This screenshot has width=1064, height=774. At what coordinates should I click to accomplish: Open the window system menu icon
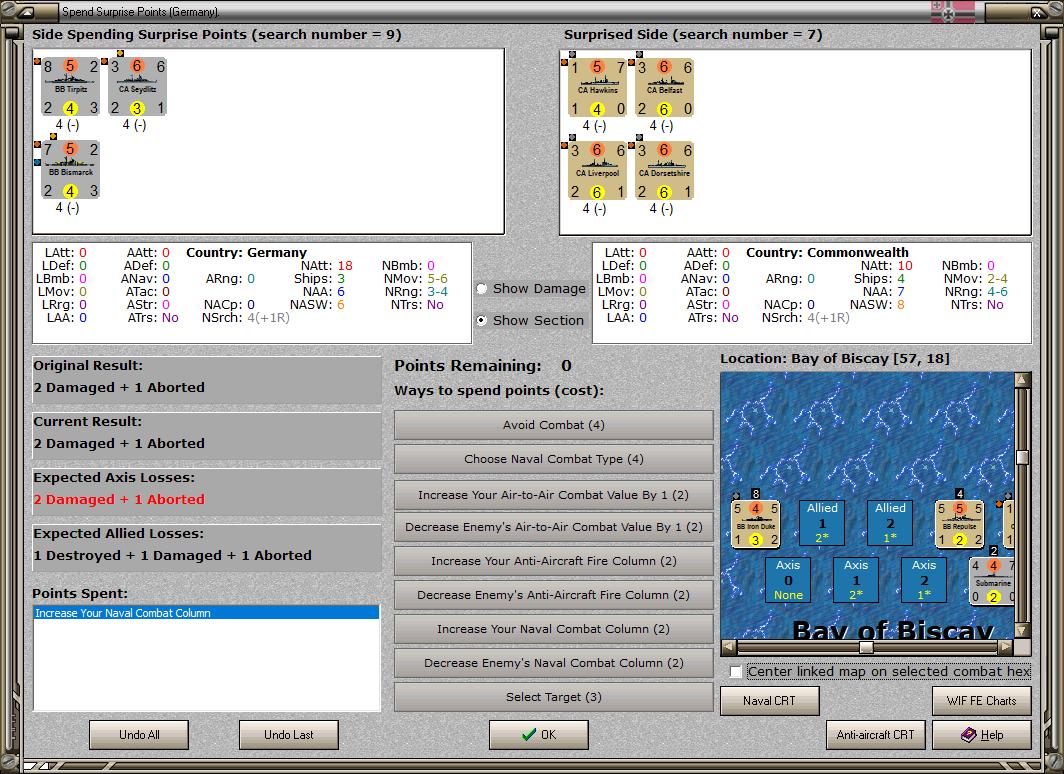pos(24,12)
